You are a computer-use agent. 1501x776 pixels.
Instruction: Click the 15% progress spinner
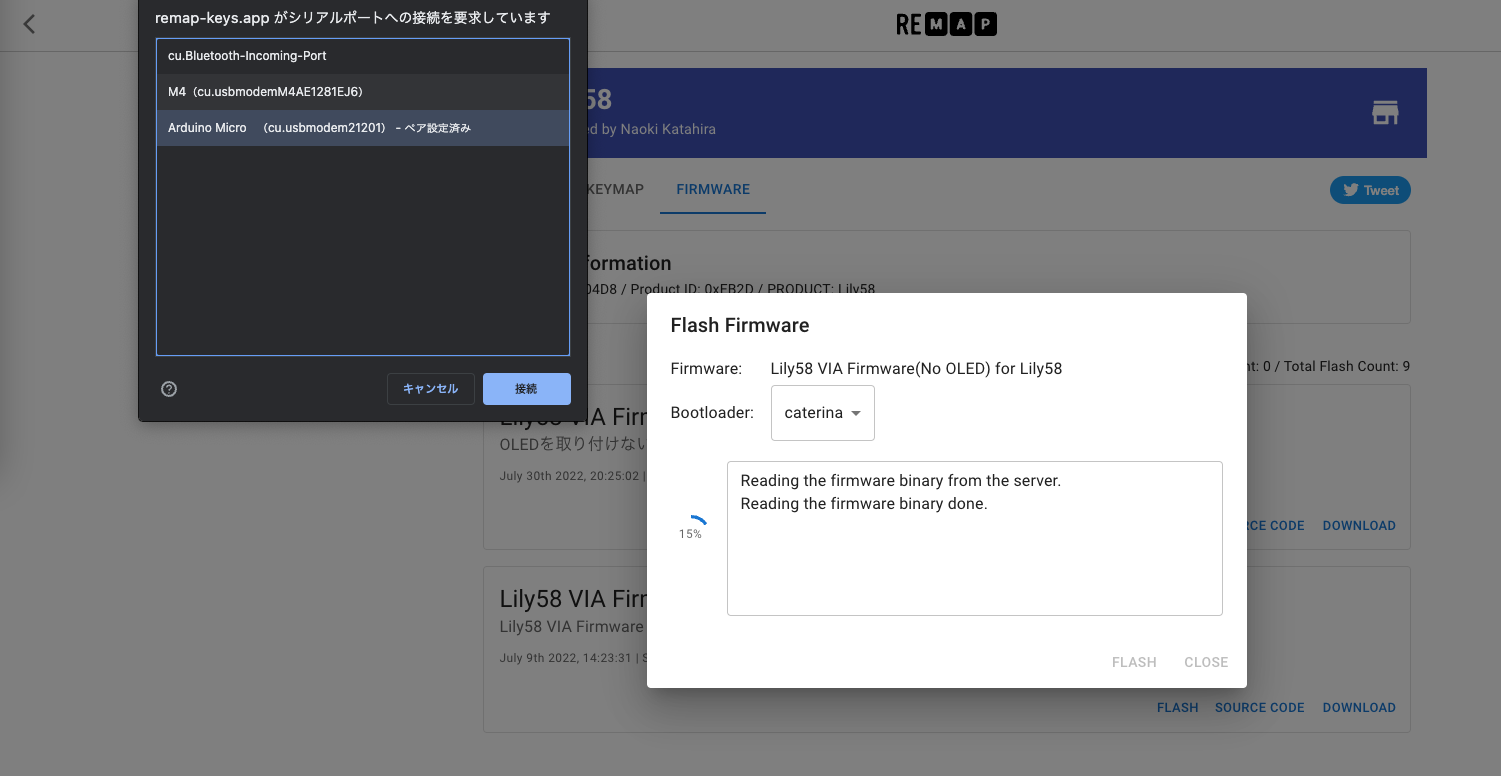click(690, 526)
